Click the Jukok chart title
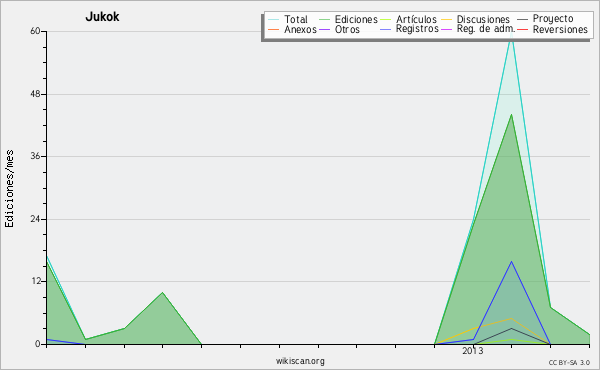 102,16
